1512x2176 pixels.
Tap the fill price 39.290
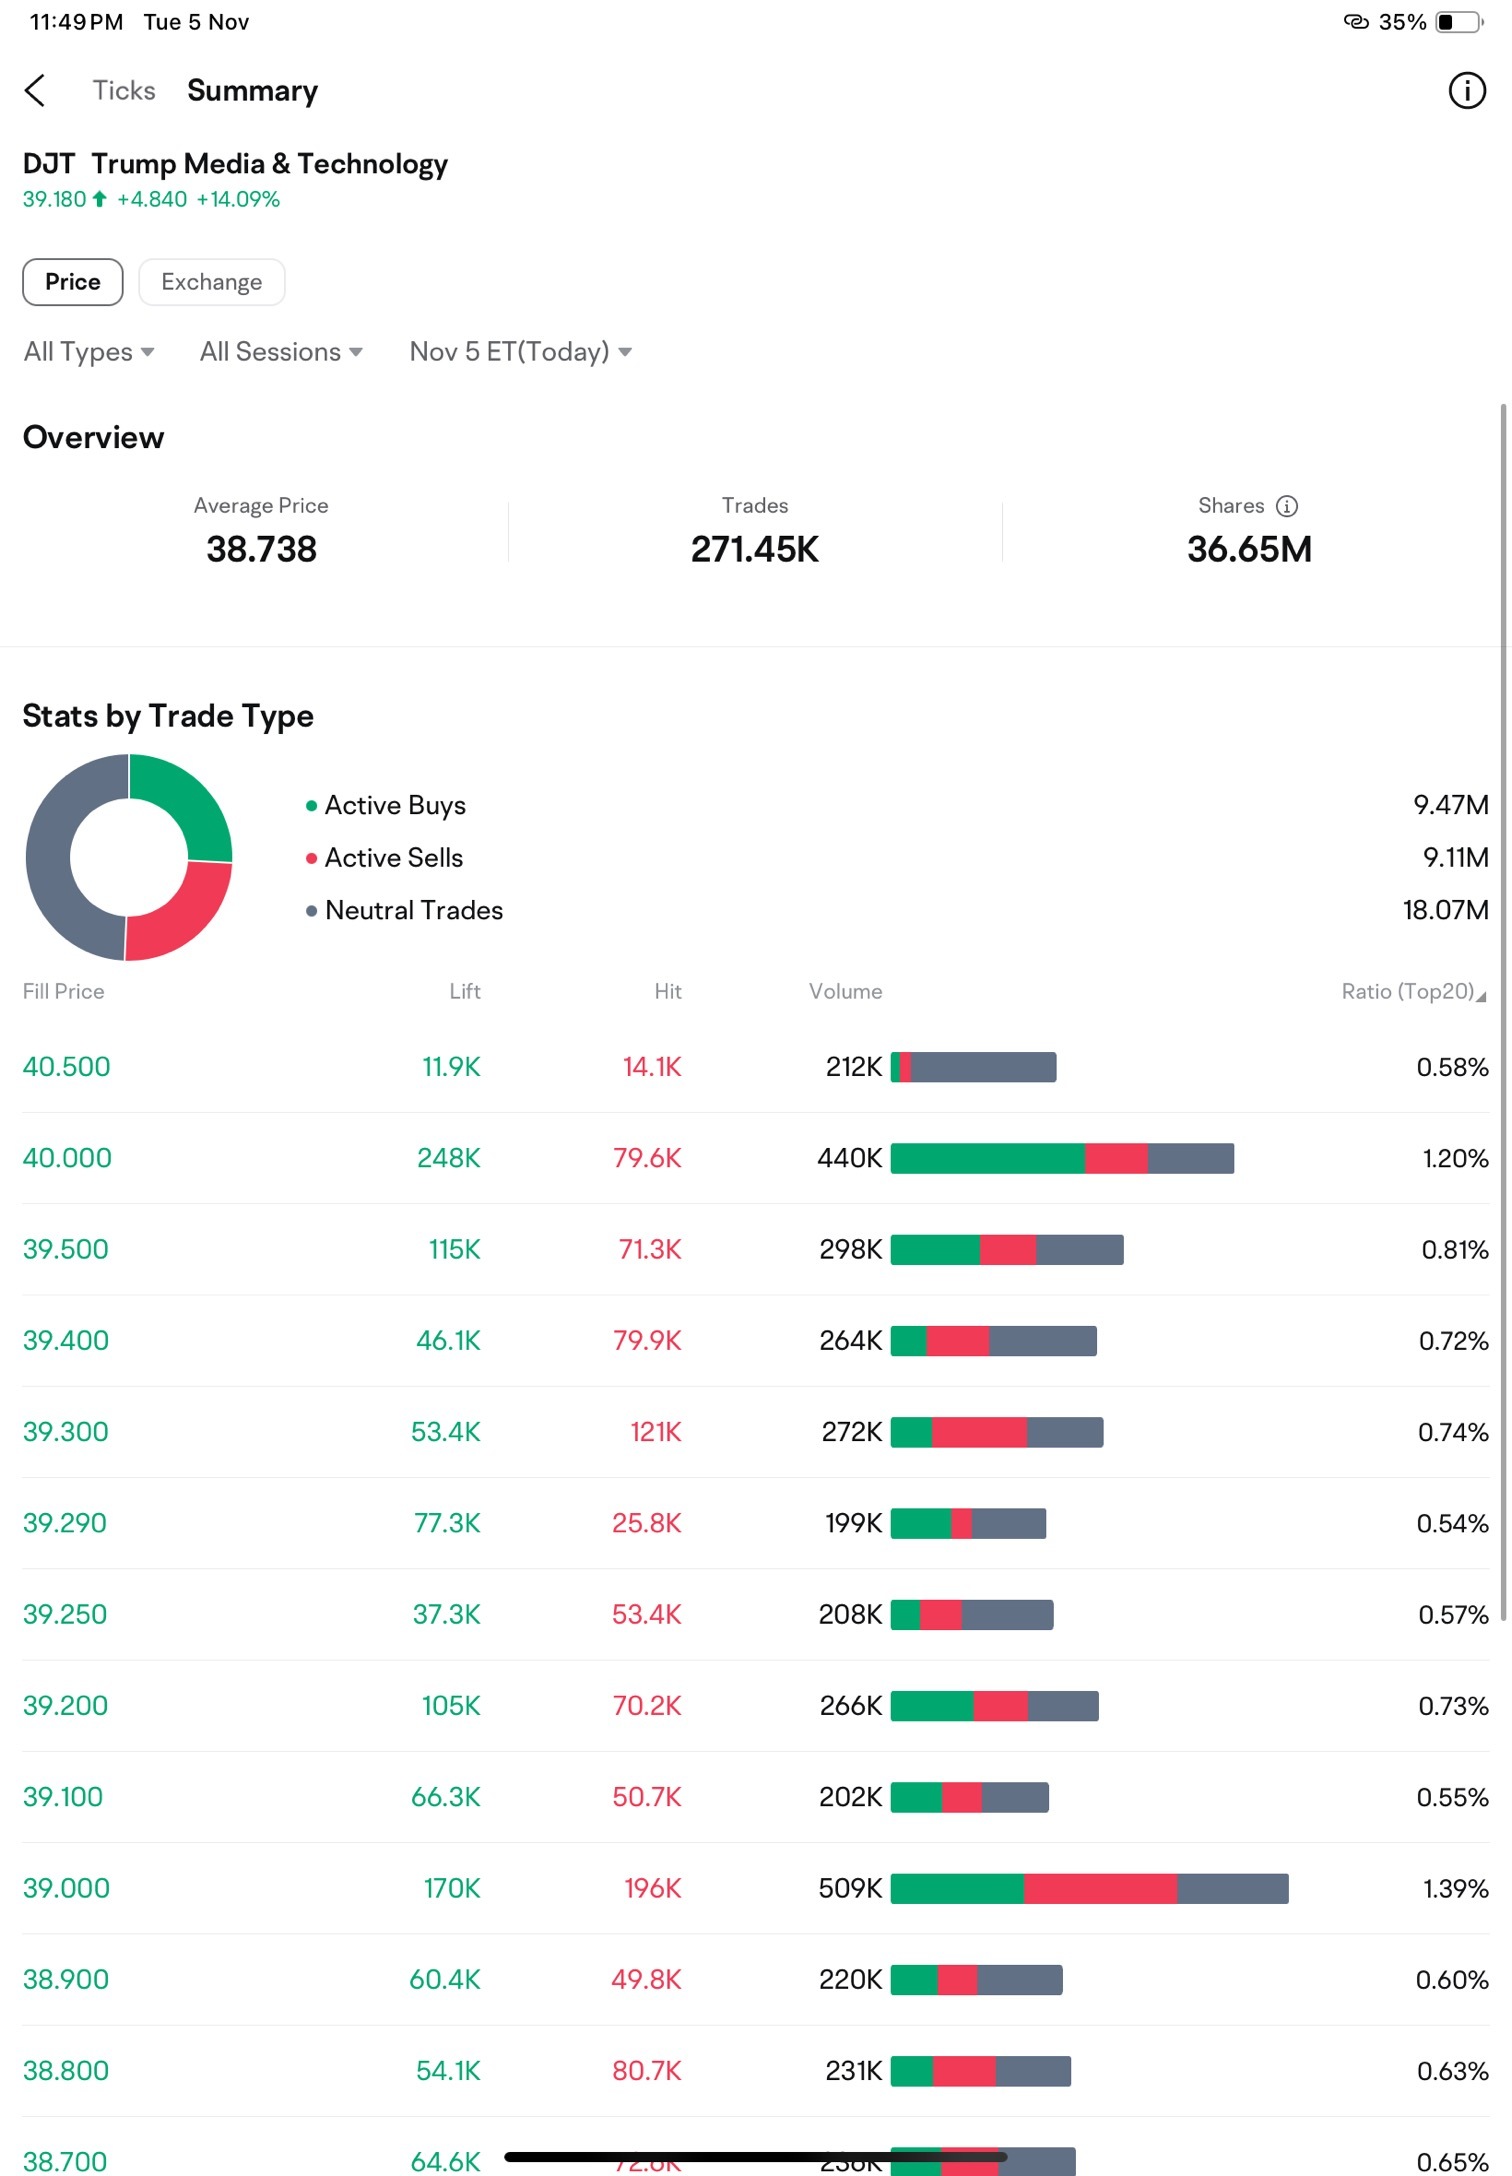[x=65, y=1523]
